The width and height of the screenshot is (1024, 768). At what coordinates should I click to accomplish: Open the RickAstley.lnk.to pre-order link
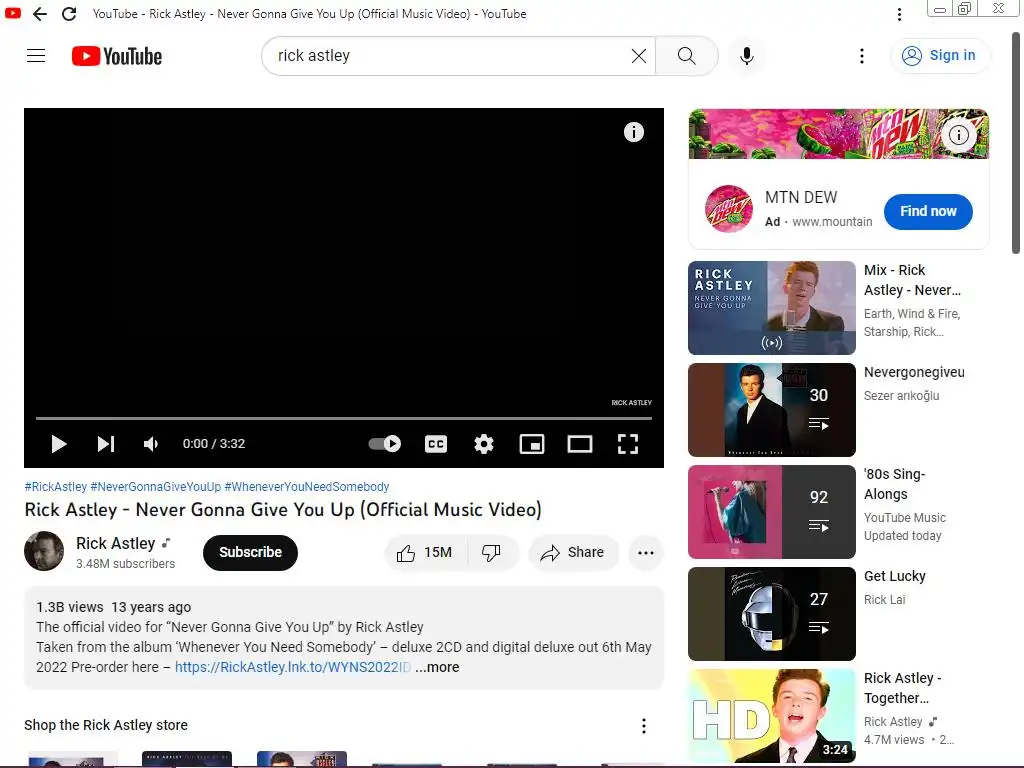click(293, 667)
